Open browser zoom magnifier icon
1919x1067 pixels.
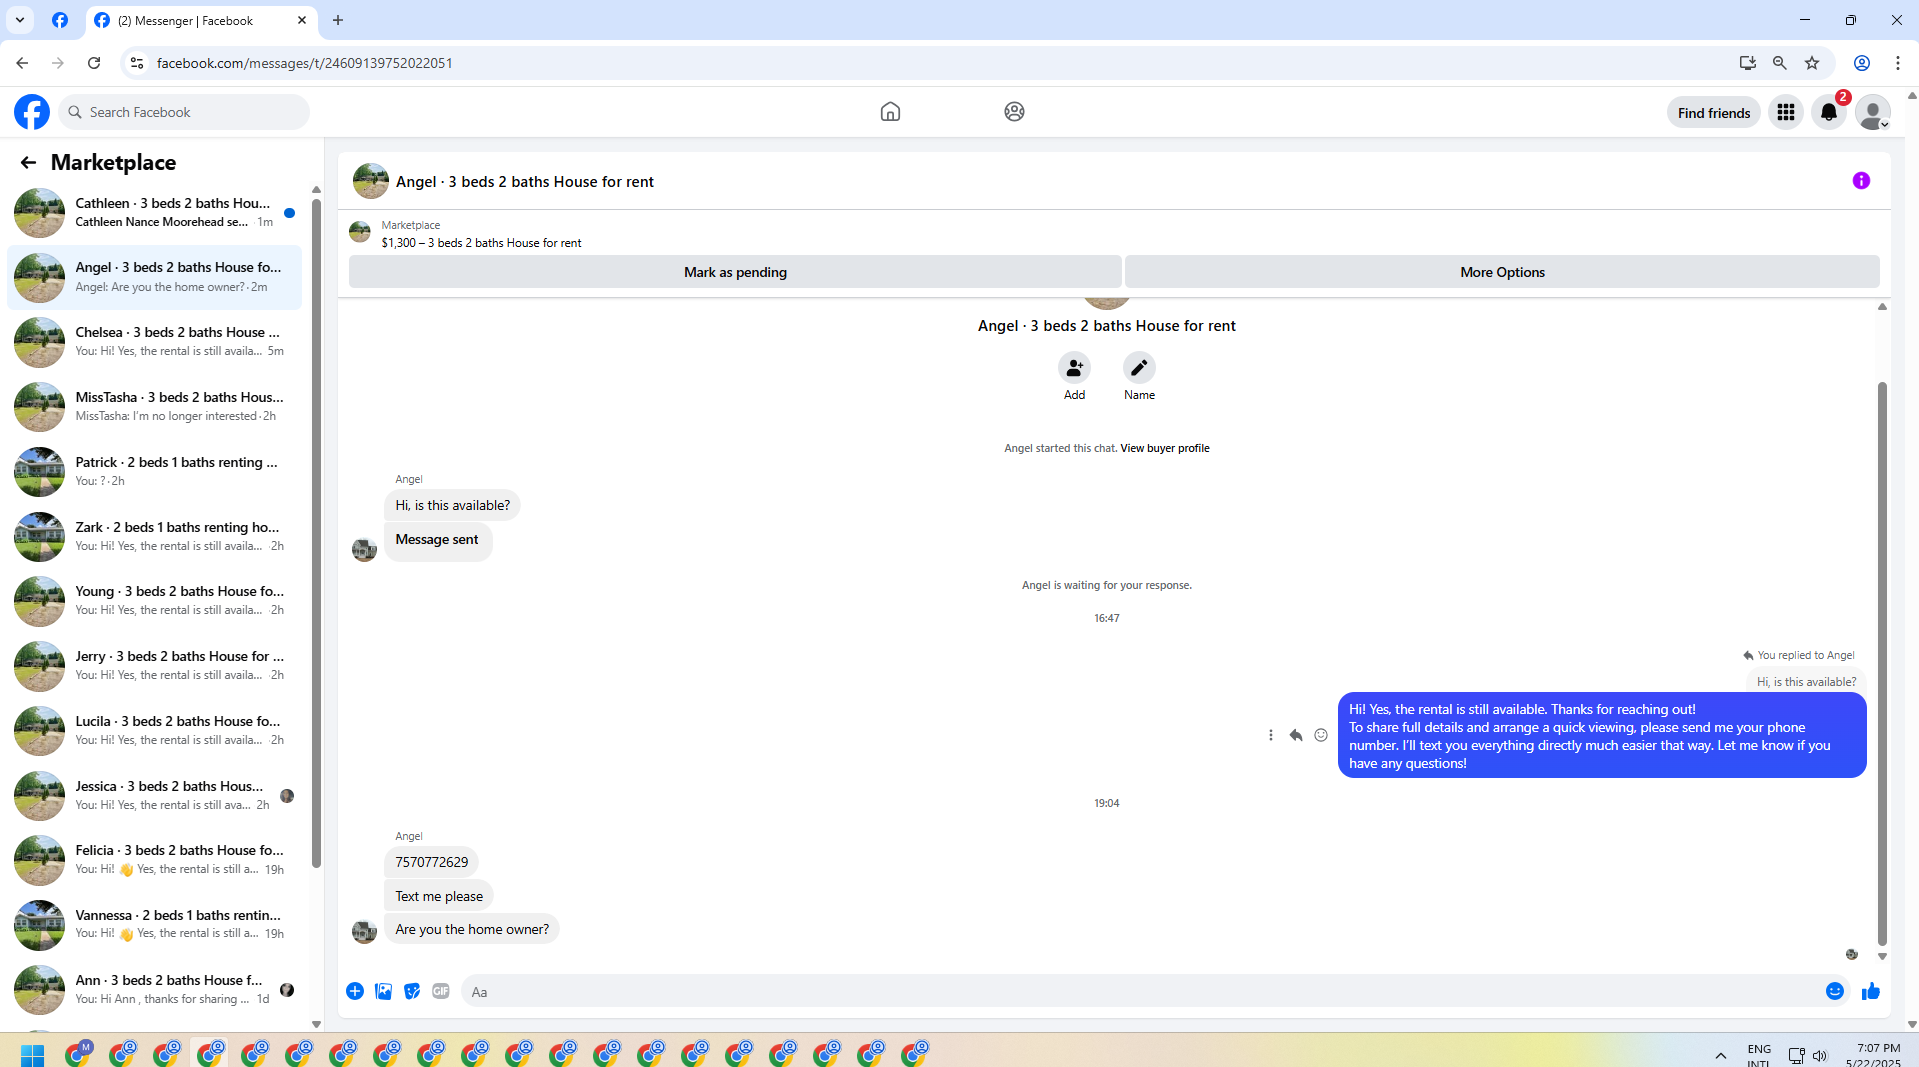pyautogui.click(x=1780, y=63)
